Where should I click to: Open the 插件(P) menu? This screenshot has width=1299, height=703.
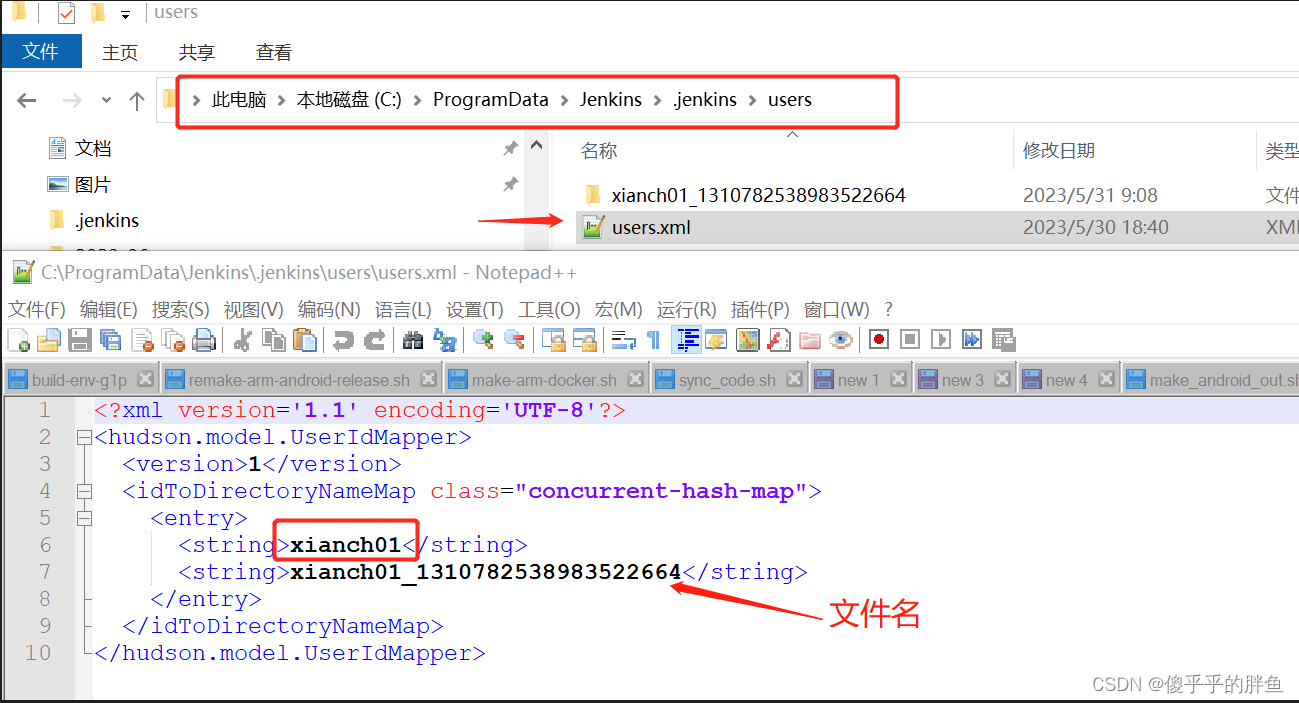760,309
